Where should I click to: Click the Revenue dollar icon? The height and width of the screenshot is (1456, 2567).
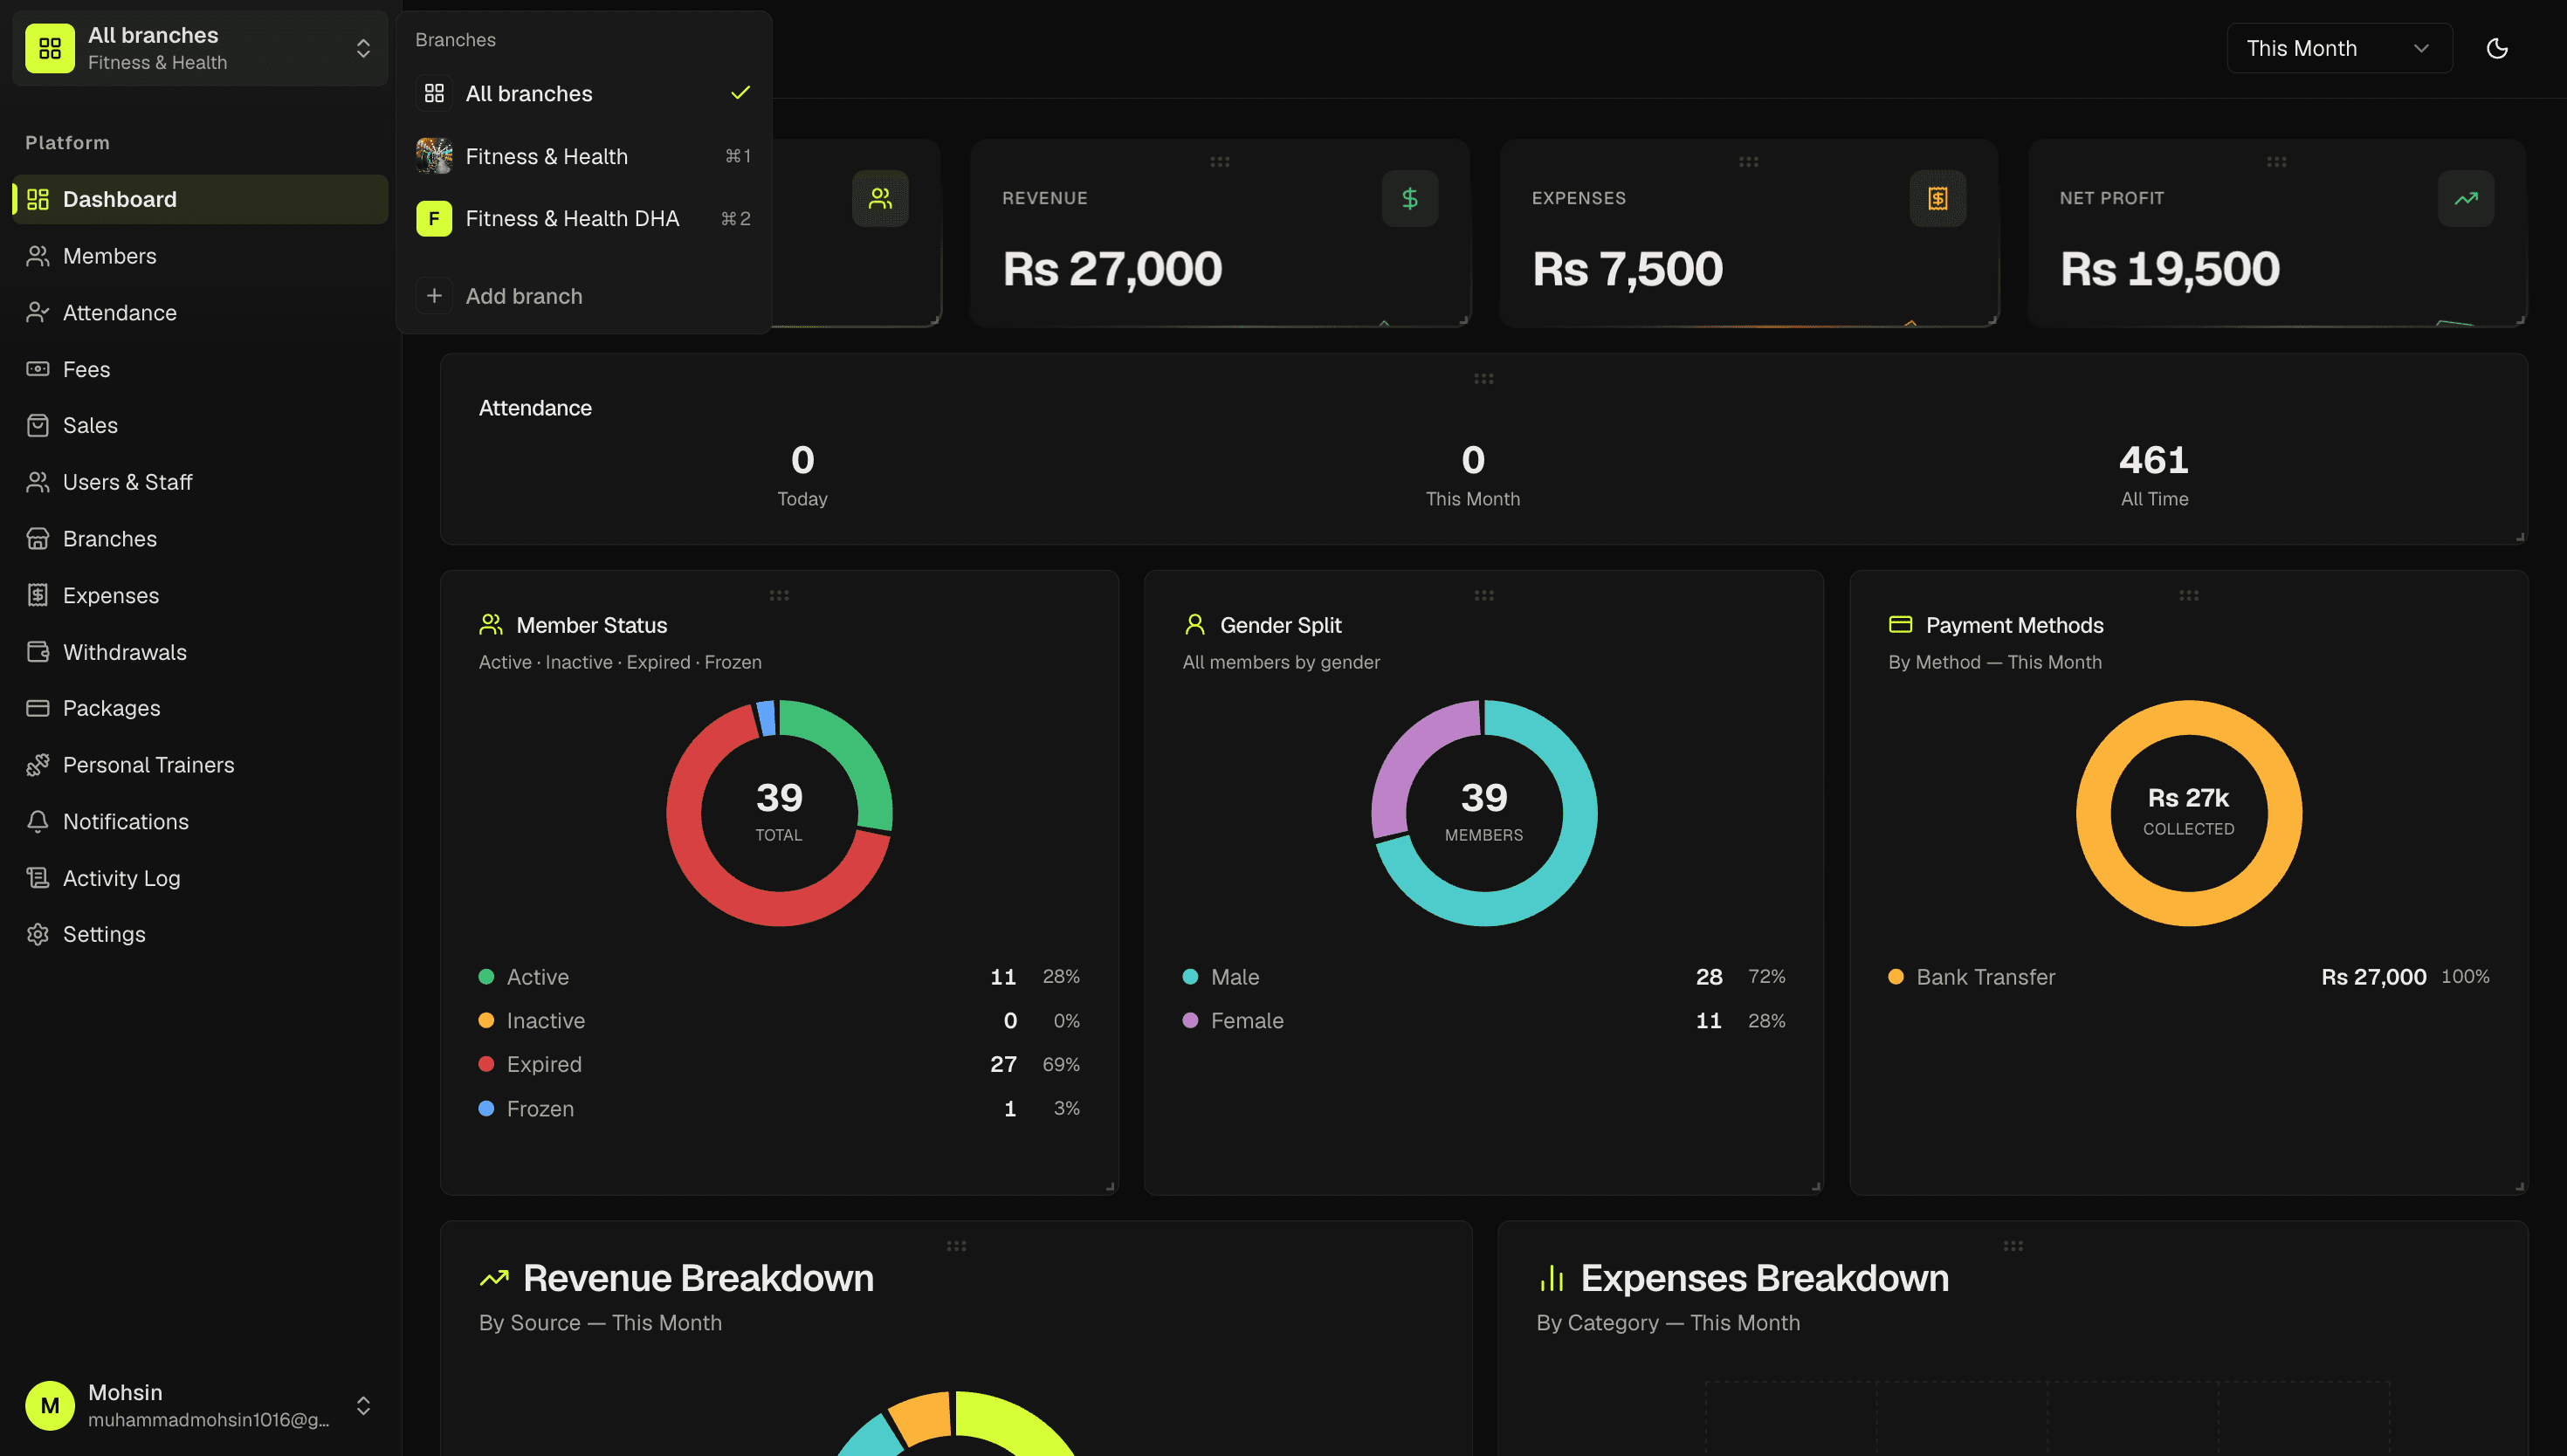point(1410,198)
